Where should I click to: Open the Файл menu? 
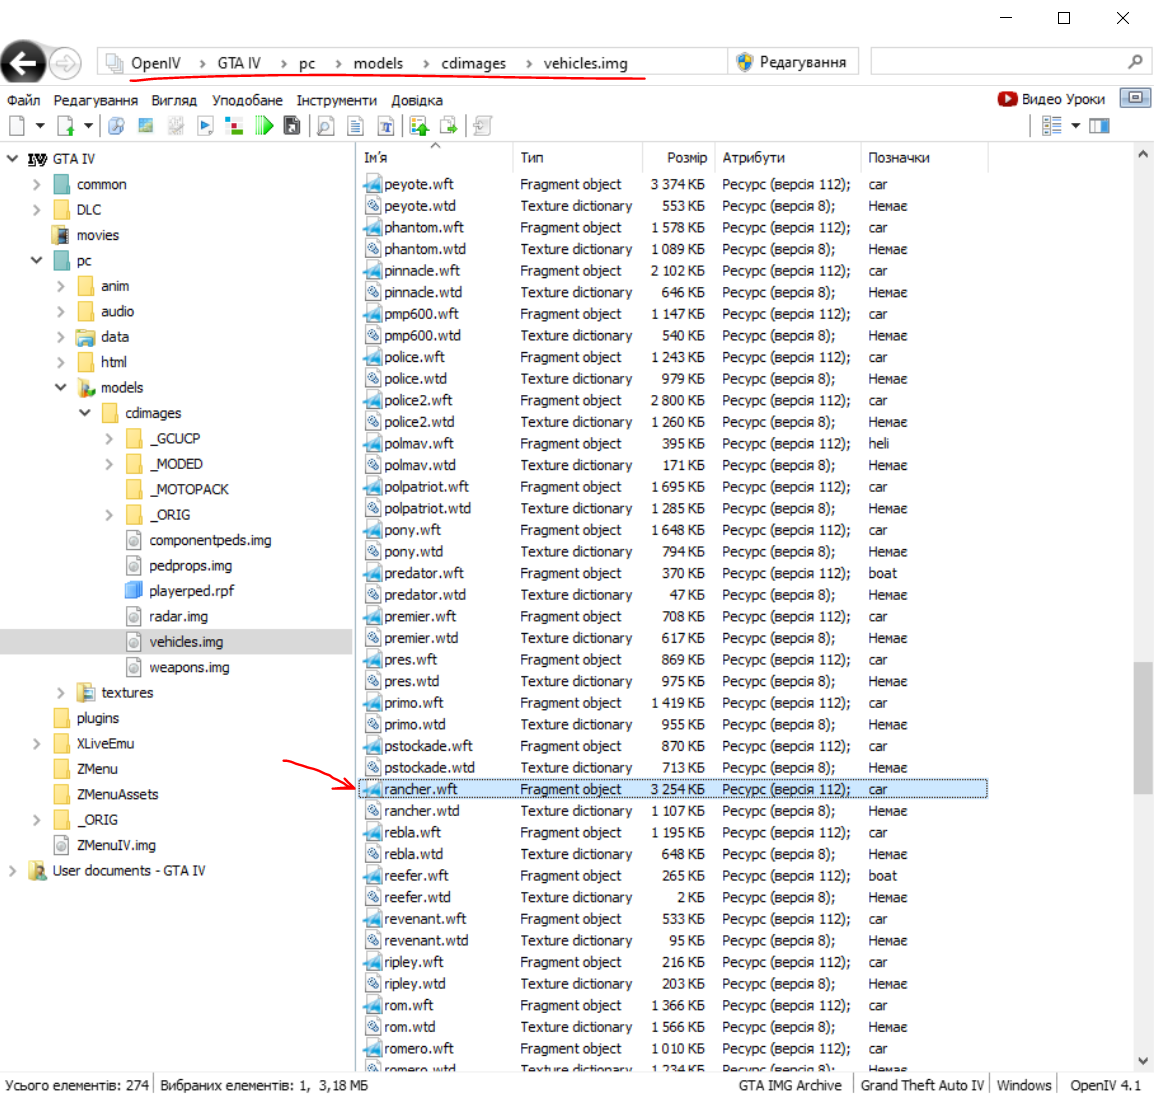(24, 100)
